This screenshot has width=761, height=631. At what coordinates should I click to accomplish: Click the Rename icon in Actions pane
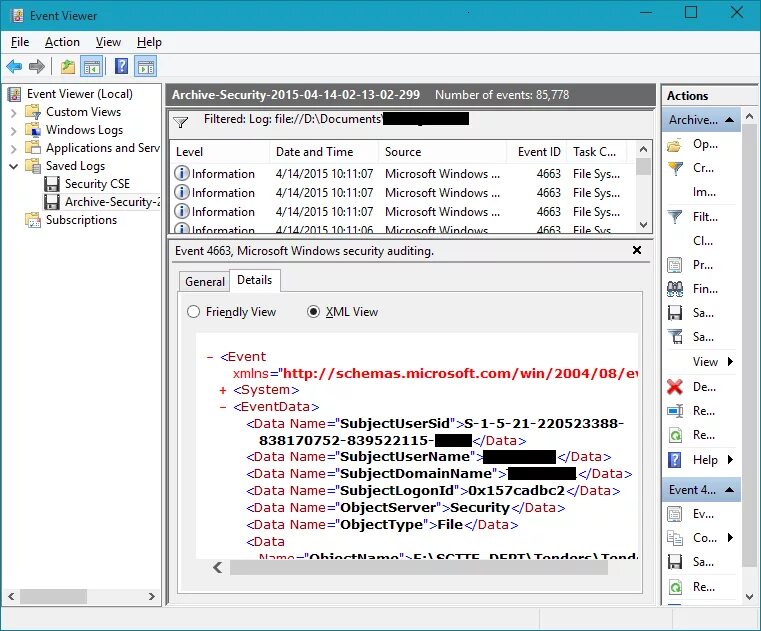click(675, 411)
